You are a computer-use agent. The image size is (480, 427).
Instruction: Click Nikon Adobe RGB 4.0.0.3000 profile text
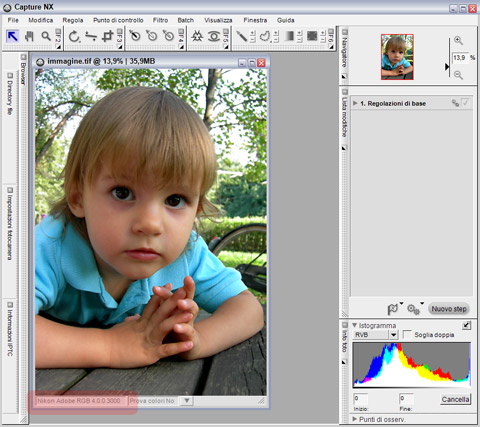(79, 401)
